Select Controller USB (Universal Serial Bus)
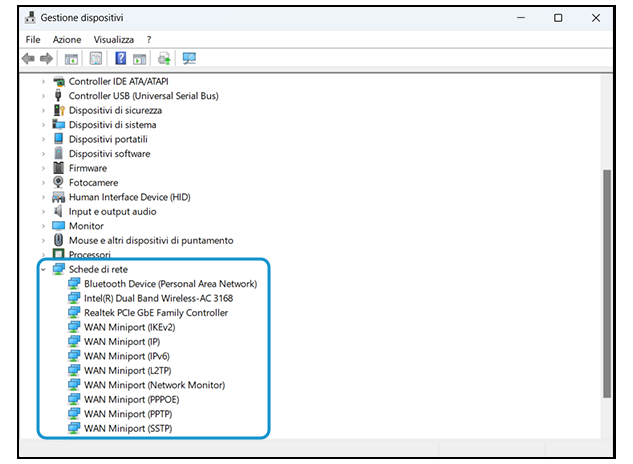 [x=144, y=96]
